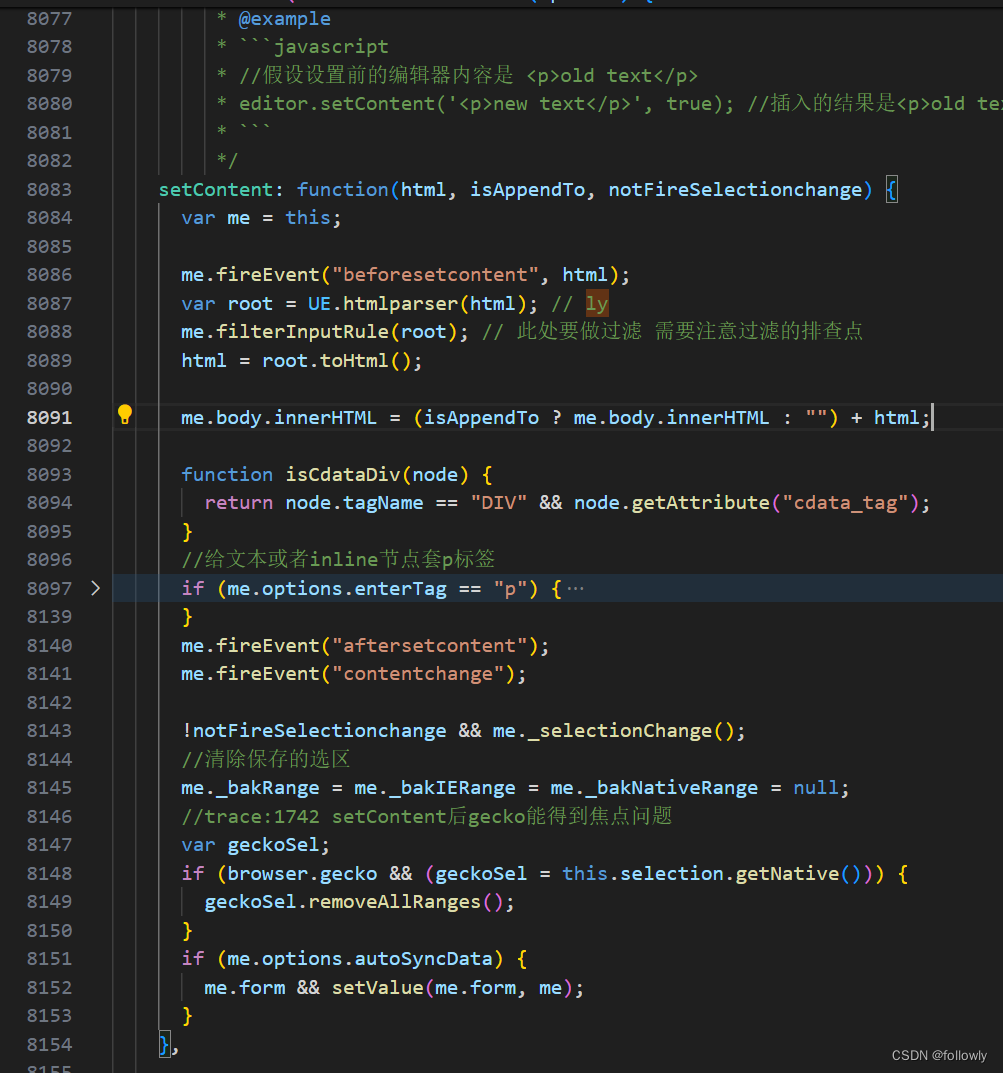Click 'this' keyword on line 8084
This screenshot has height=1073, width=1003.
pyautogui.click(x=308, y=218)
